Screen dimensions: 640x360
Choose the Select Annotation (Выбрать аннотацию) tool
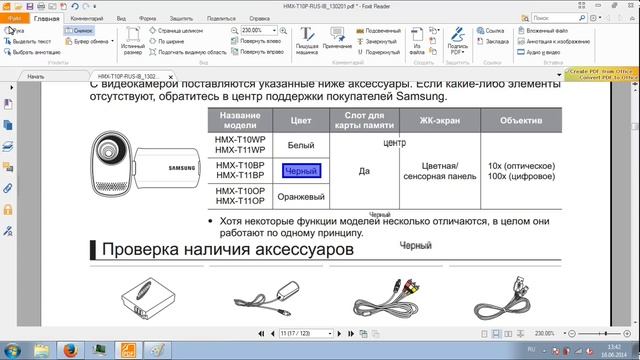pos(32,52)
